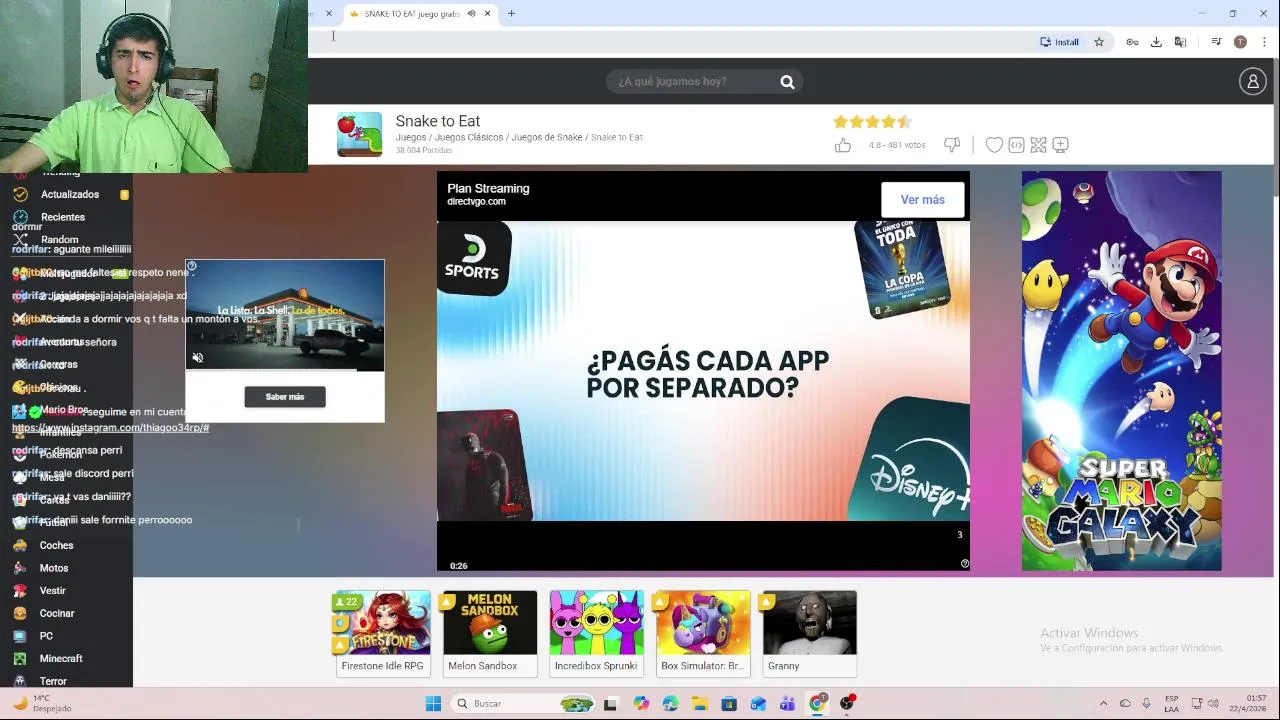Switch to the SNAKE TO EAT browser tab

(x=420, y=14)
